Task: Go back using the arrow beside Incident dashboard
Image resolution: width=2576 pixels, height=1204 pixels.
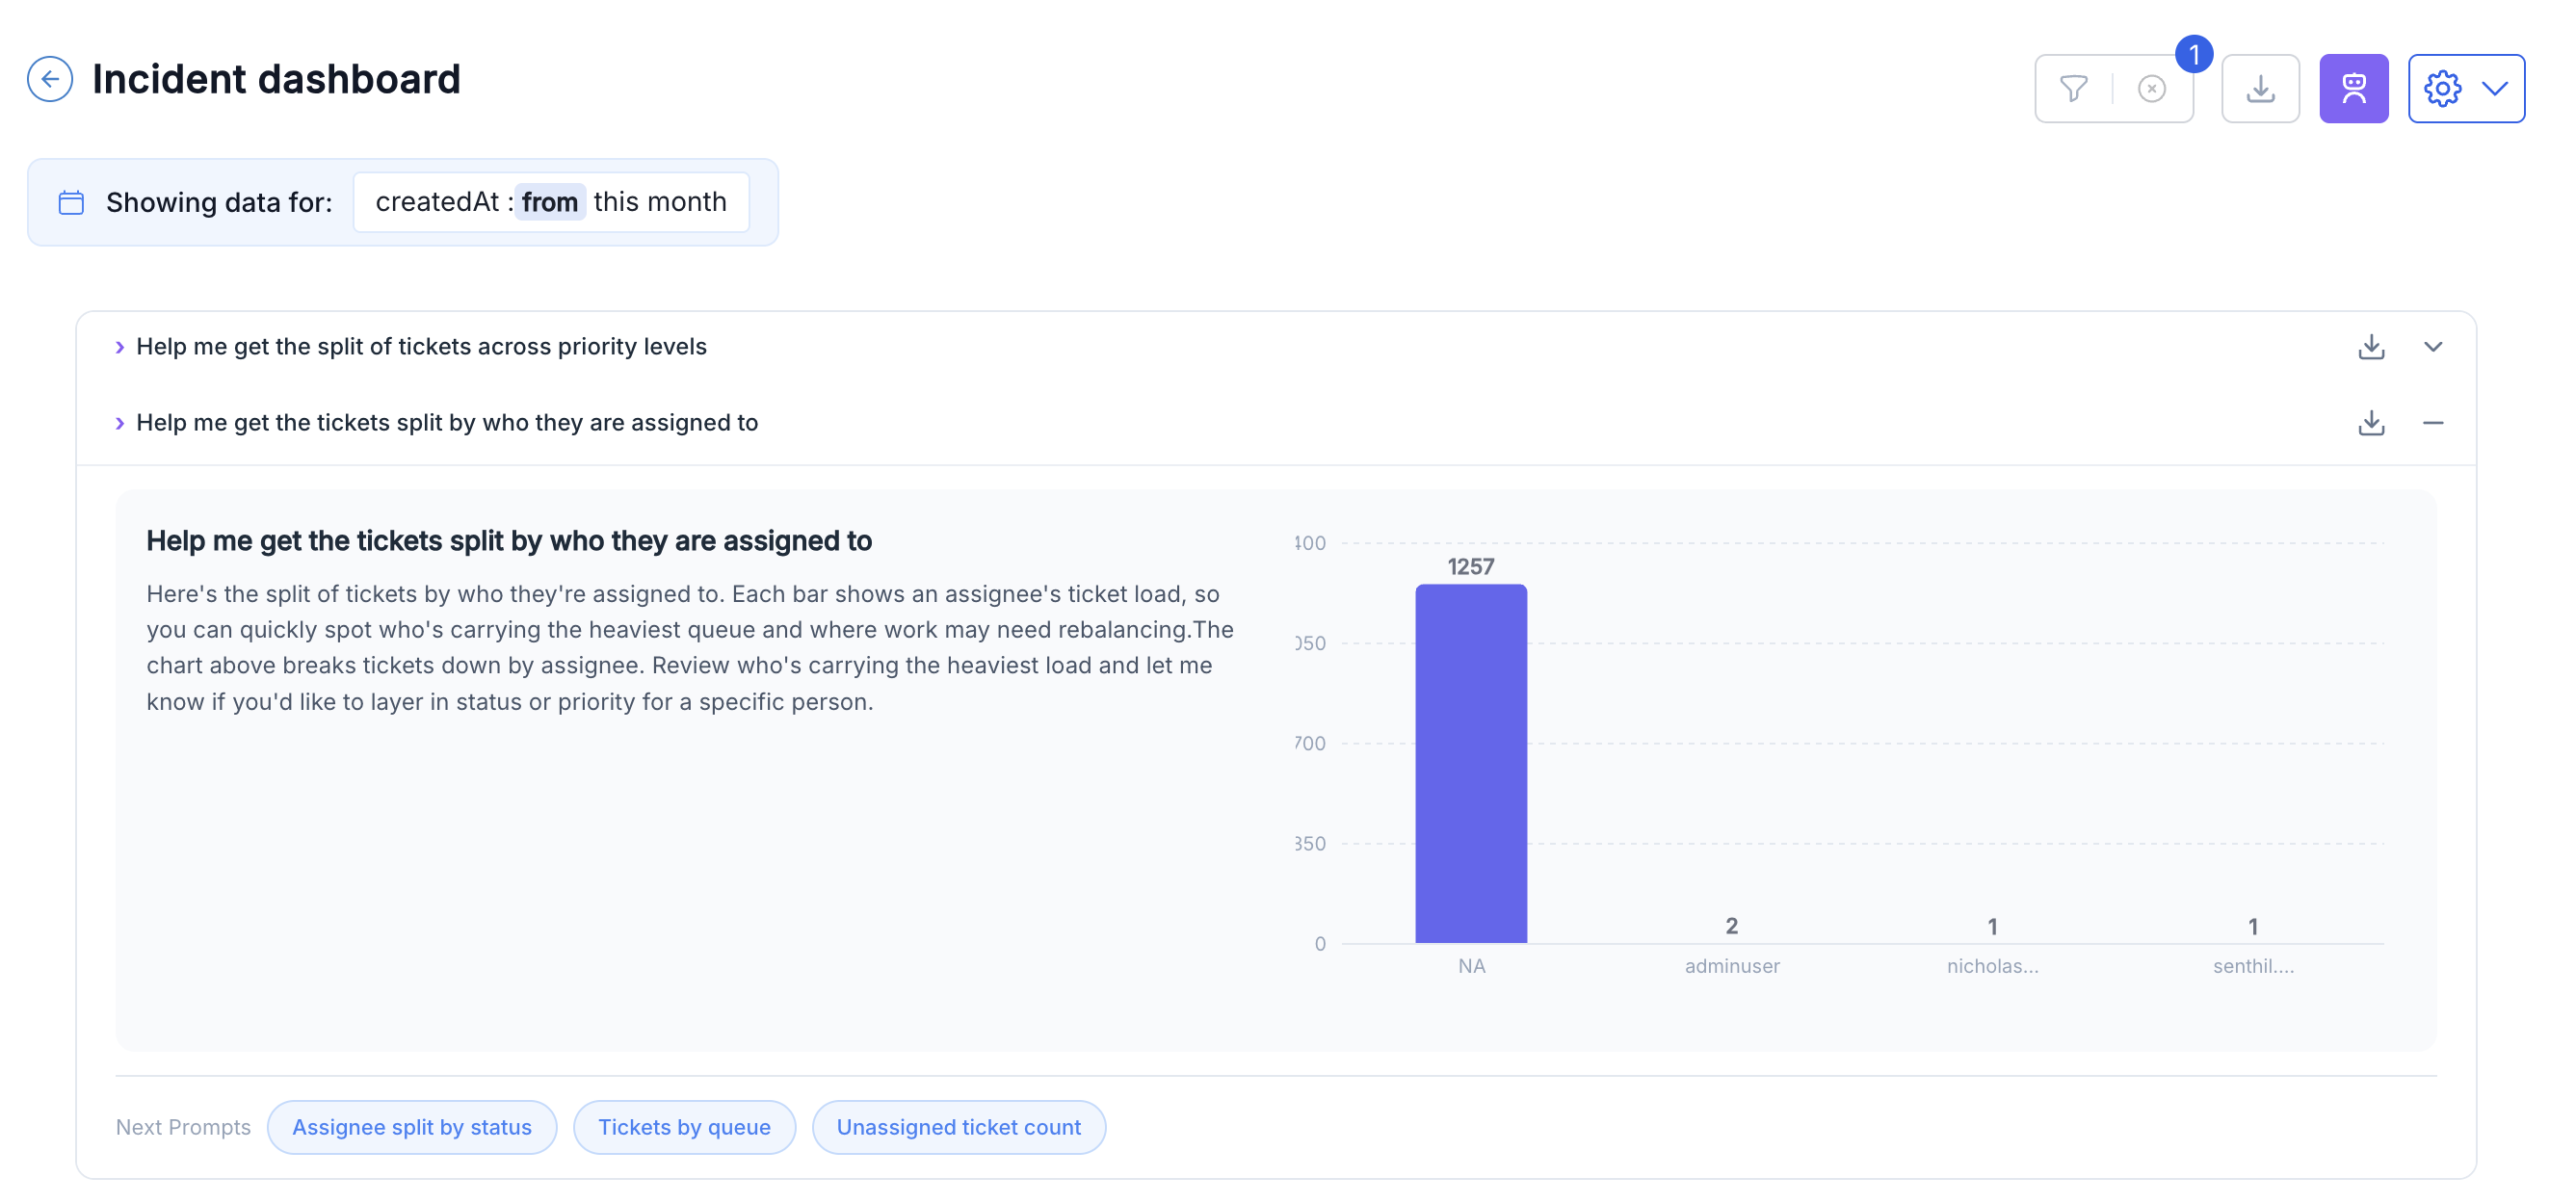Action: click(50, 79)
